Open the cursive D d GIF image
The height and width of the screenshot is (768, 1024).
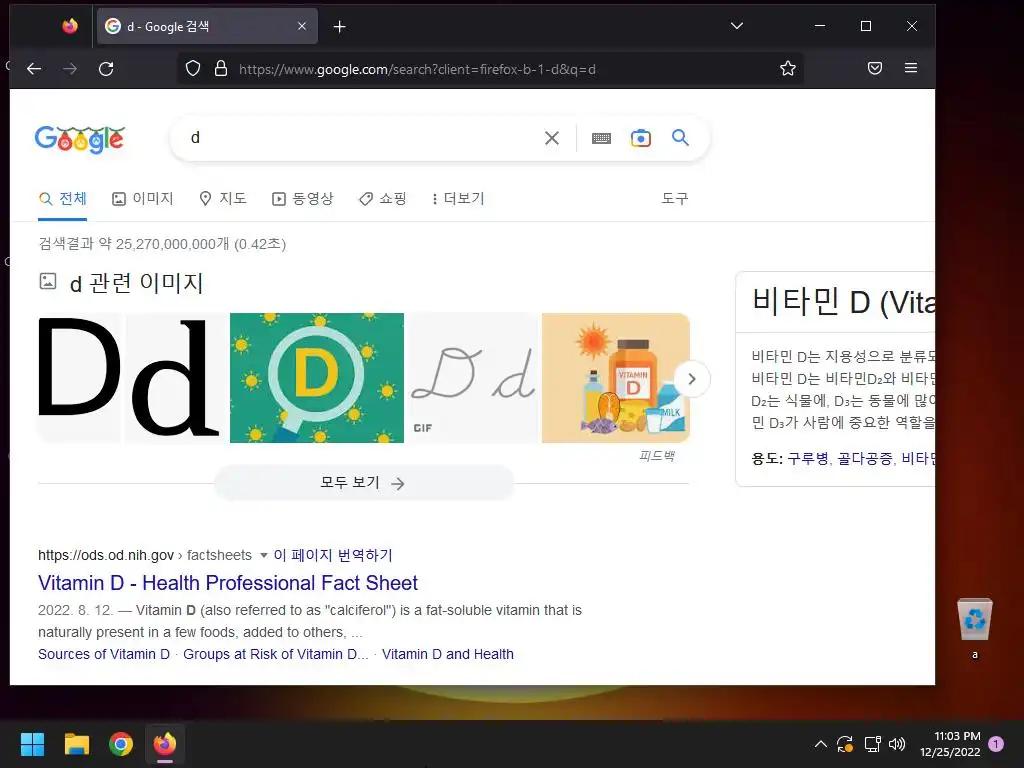[473, 378]
